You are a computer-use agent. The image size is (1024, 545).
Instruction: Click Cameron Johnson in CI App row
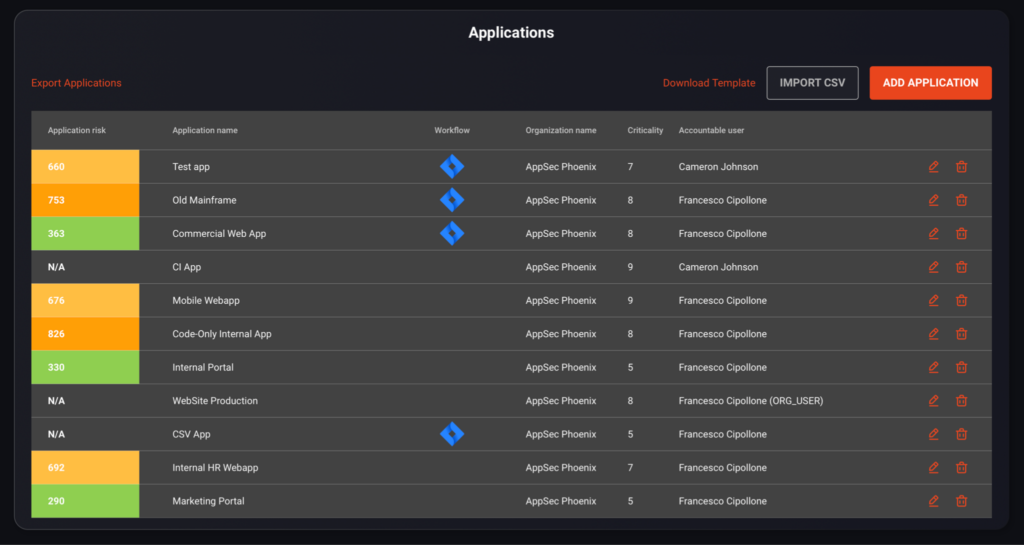point(718,267)
